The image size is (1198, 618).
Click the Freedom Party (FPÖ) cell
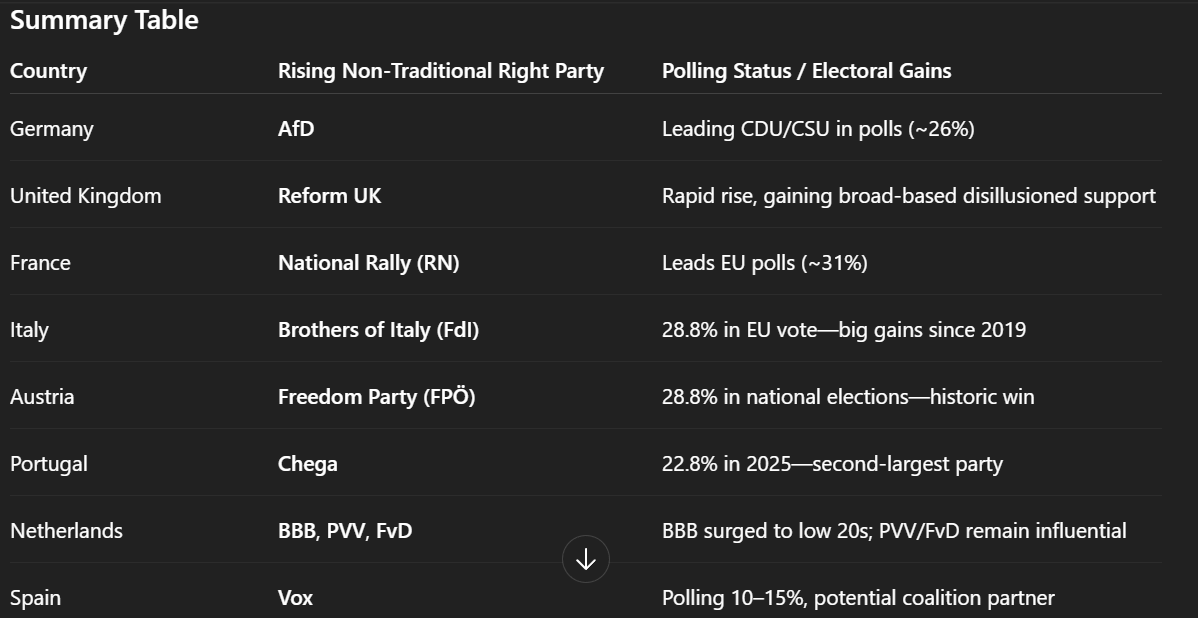coord(376,397)
